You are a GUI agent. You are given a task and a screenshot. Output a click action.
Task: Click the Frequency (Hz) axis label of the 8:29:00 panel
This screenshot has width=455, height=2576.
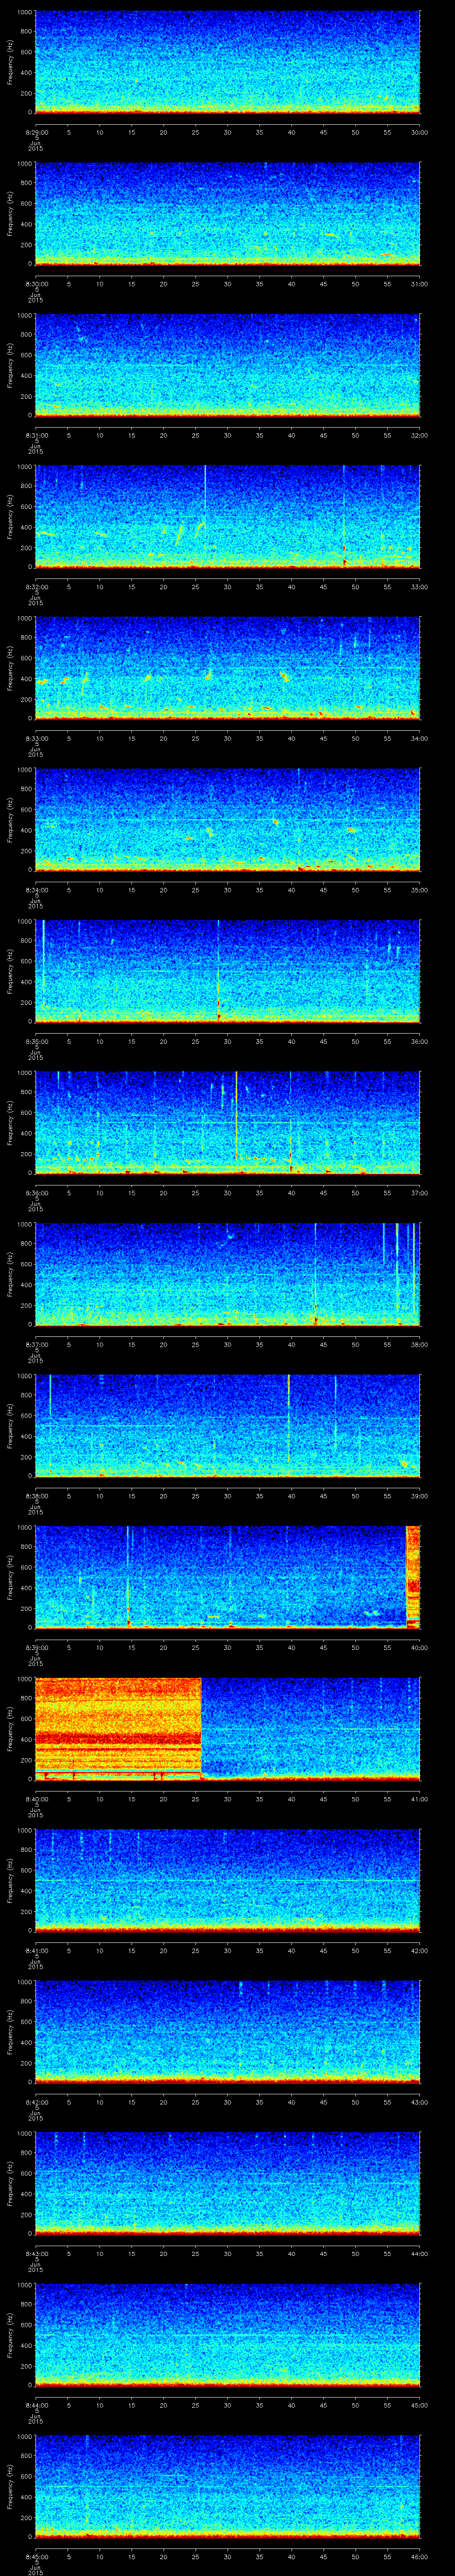click(10, 62)
